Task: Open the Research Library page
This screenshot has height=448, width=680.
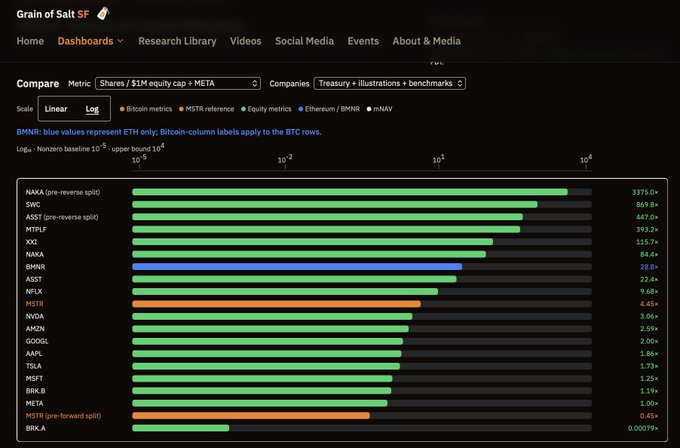Action: 177,41
